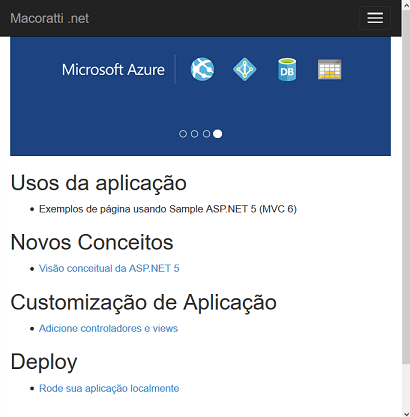Open Rode sua aplicação localmente link

(109, 388)
